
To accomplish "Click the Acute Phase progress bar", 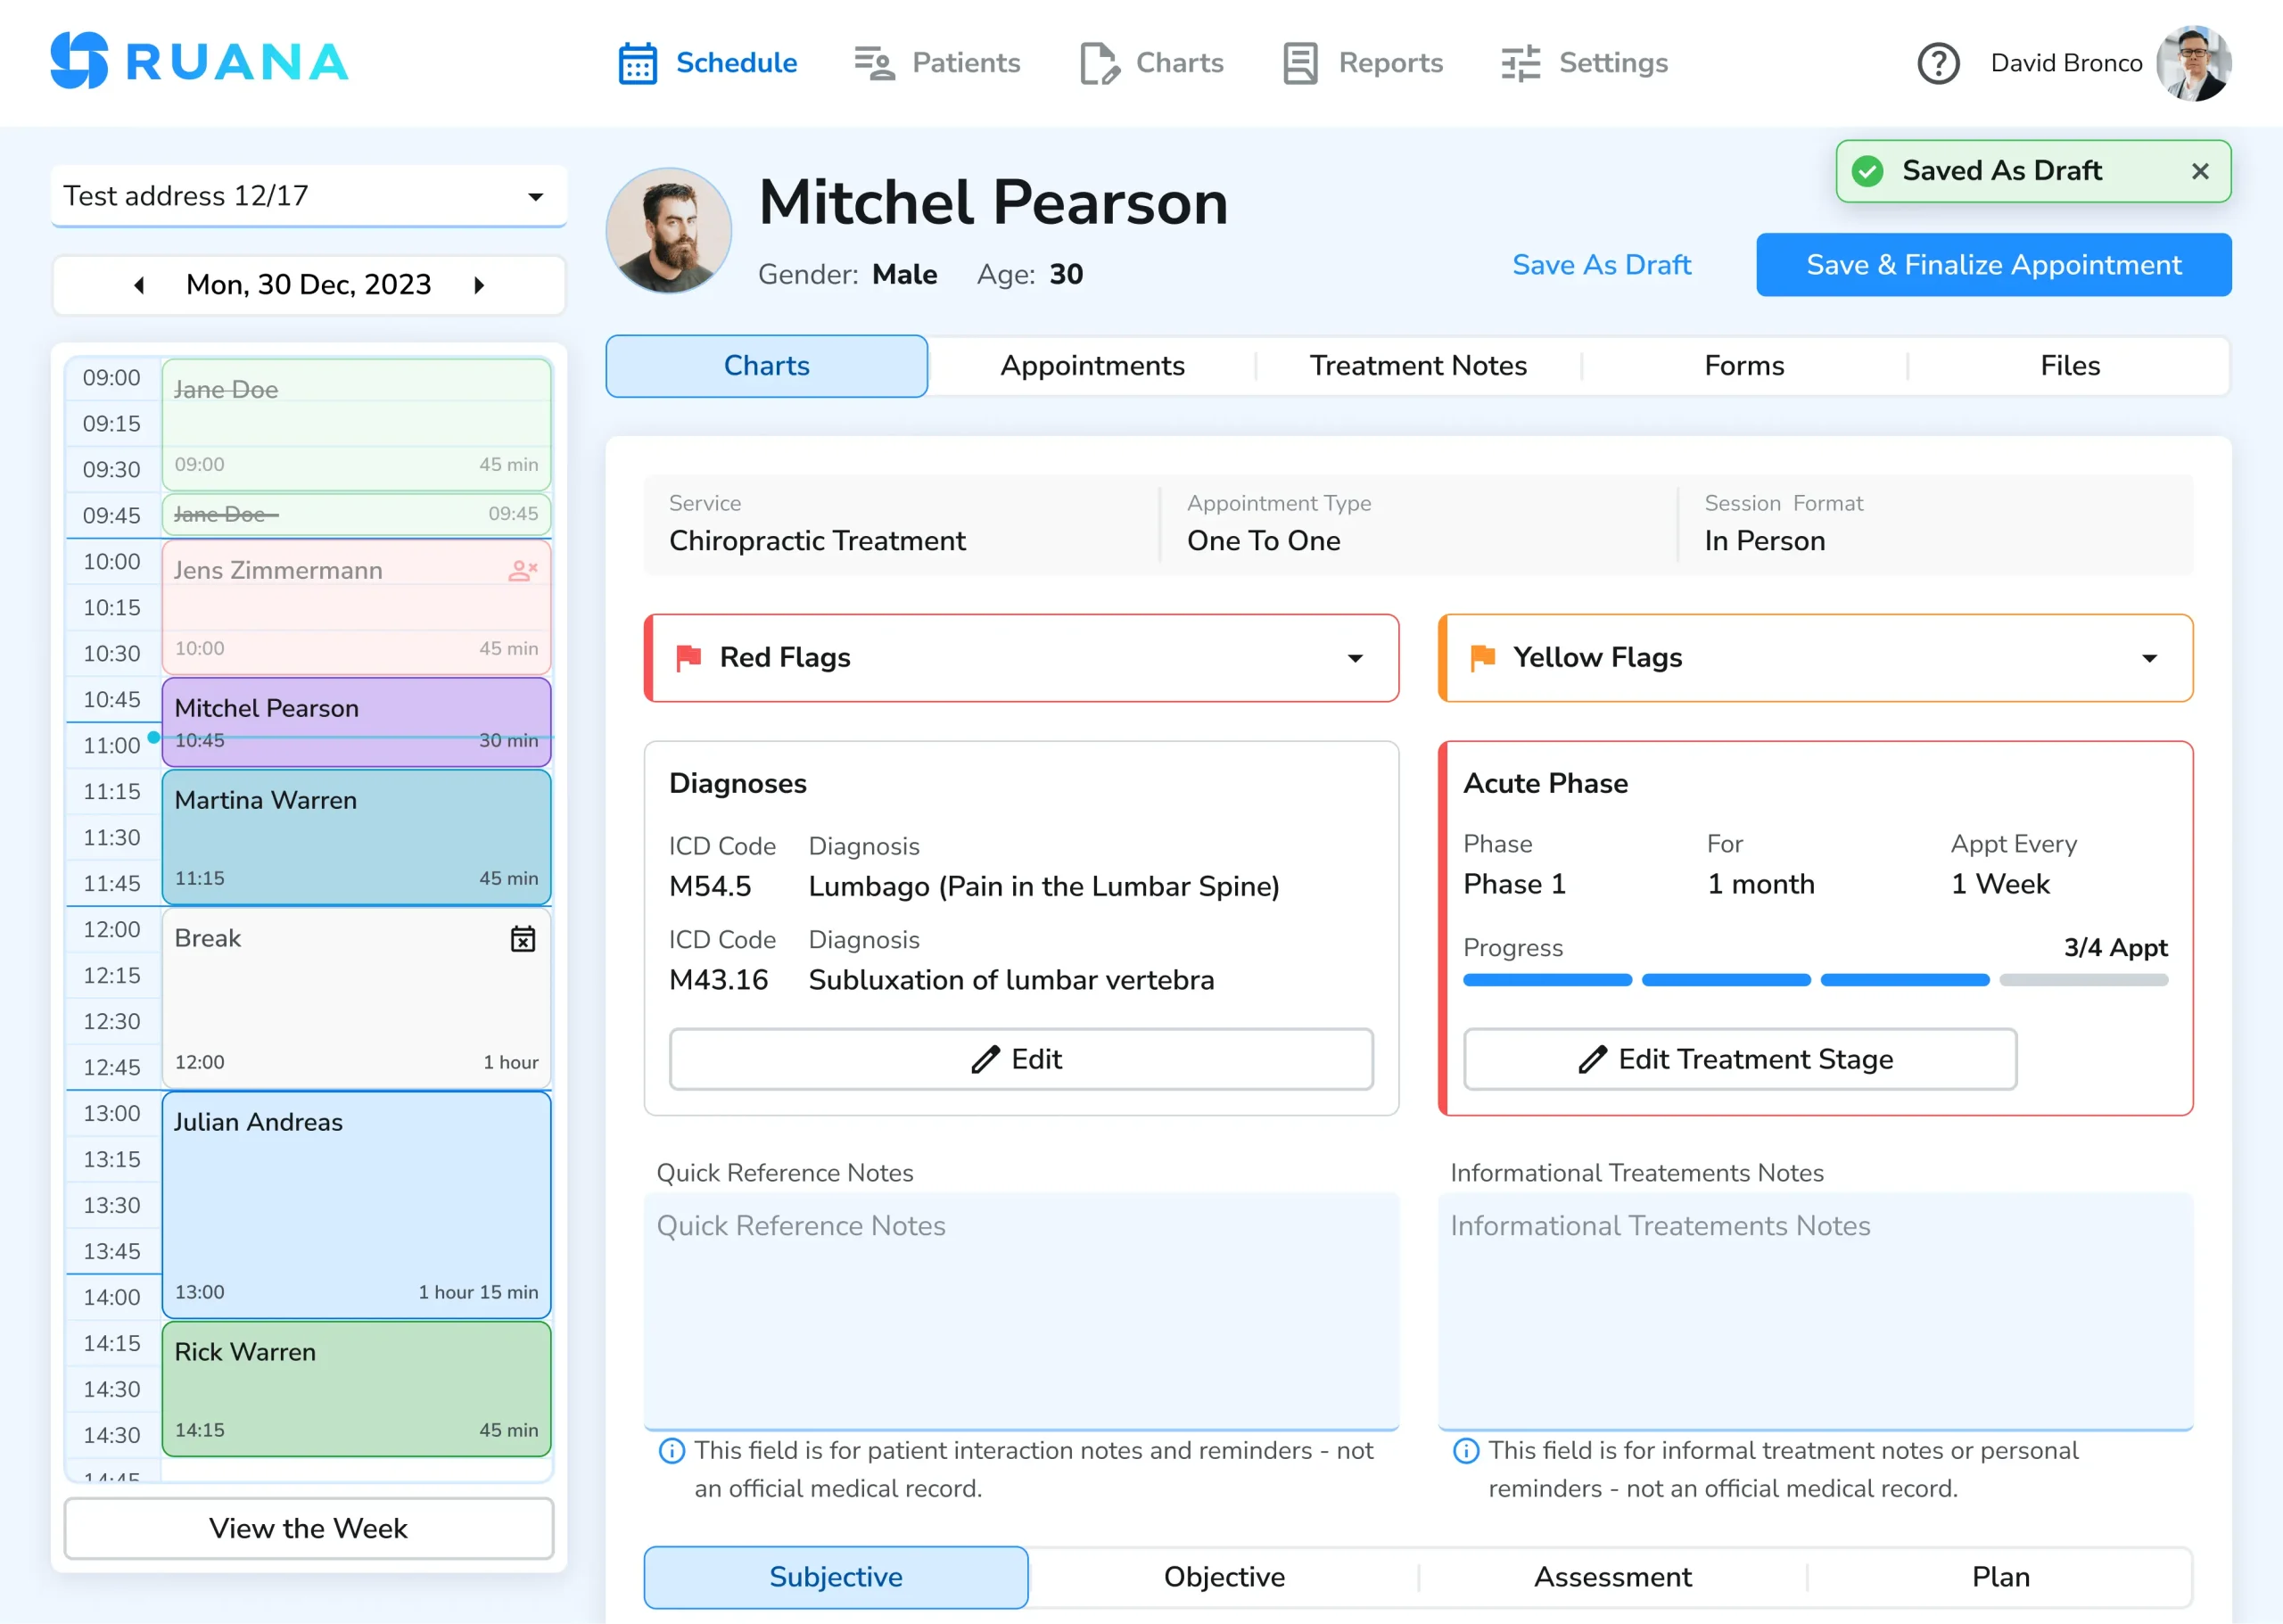I will 1815,981.
